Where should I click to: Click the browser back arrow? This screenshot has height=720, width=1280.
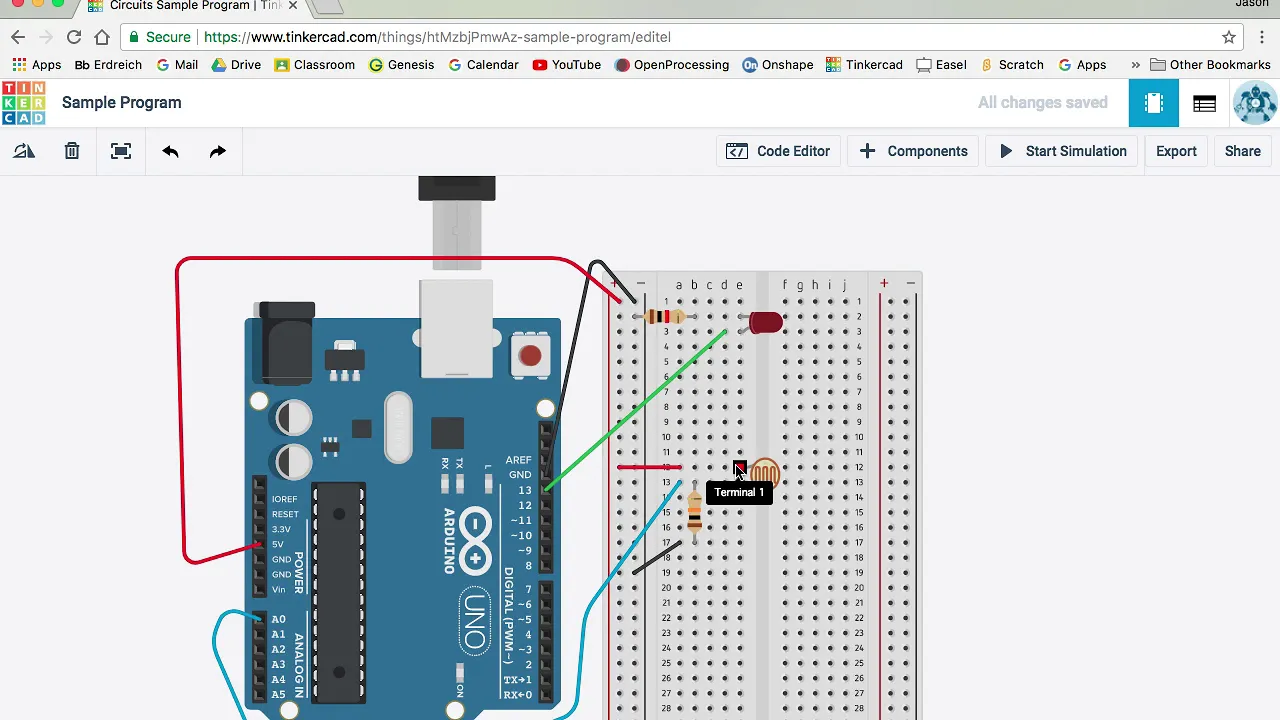18,37
